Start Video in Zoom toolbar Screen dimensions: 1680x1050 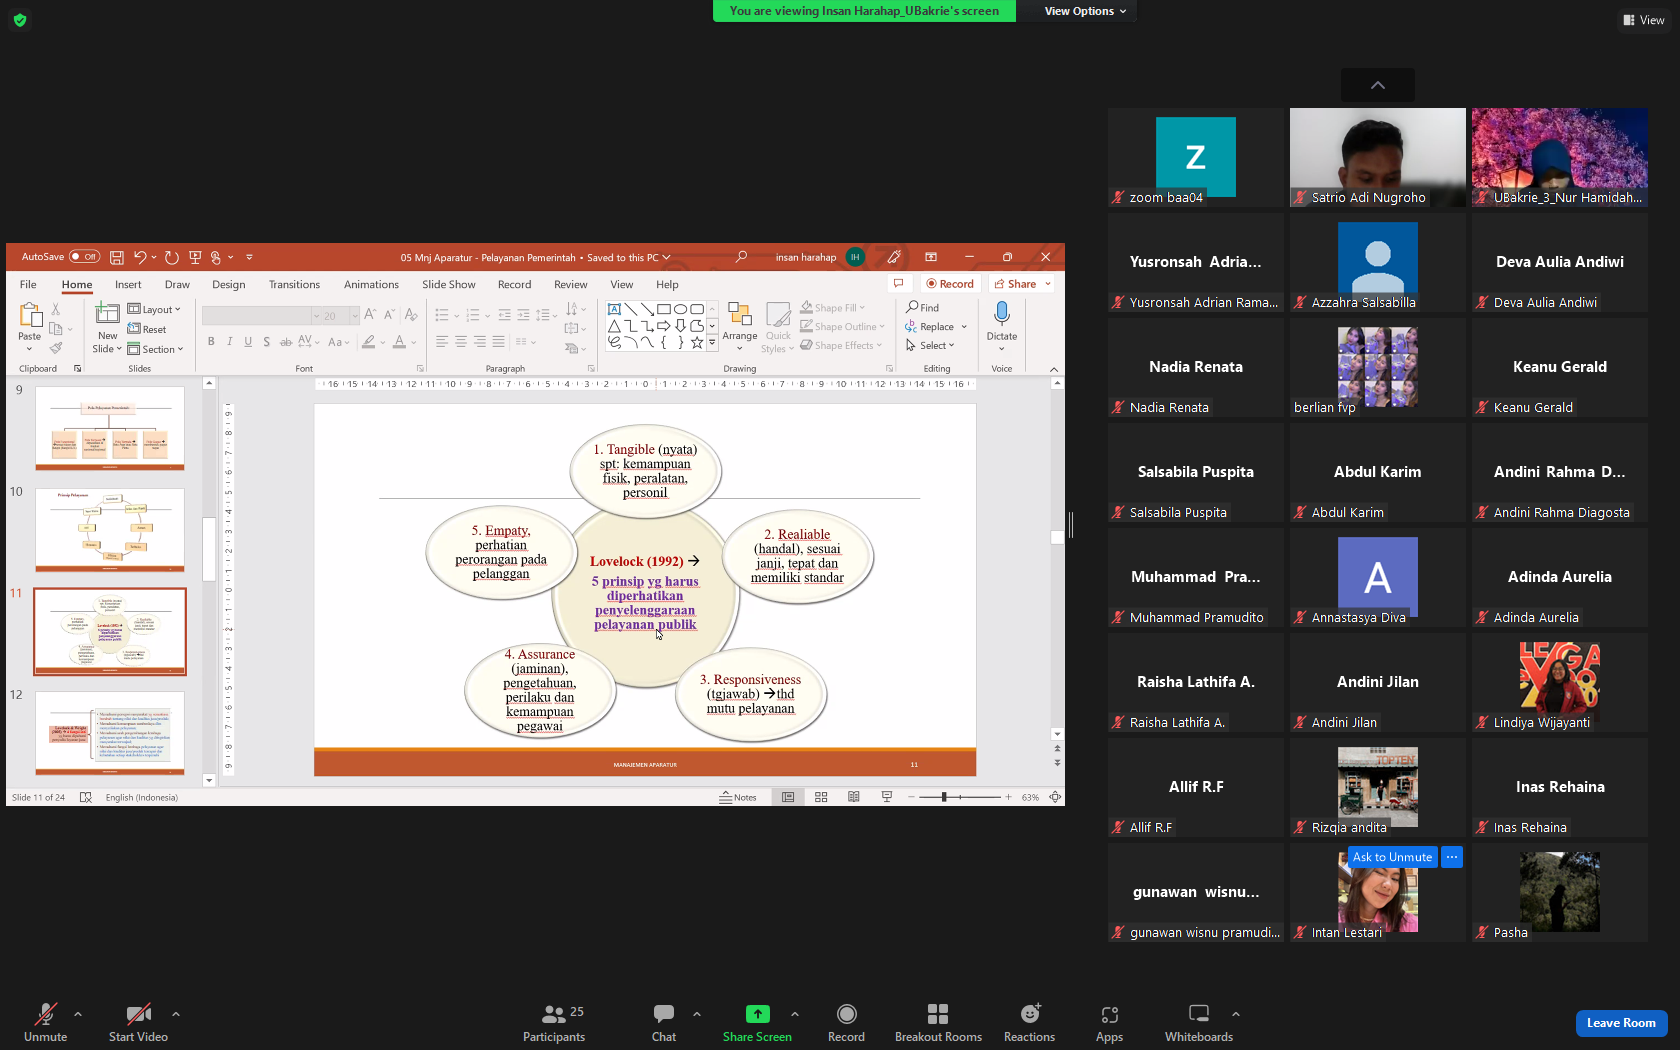point(138,1023)
